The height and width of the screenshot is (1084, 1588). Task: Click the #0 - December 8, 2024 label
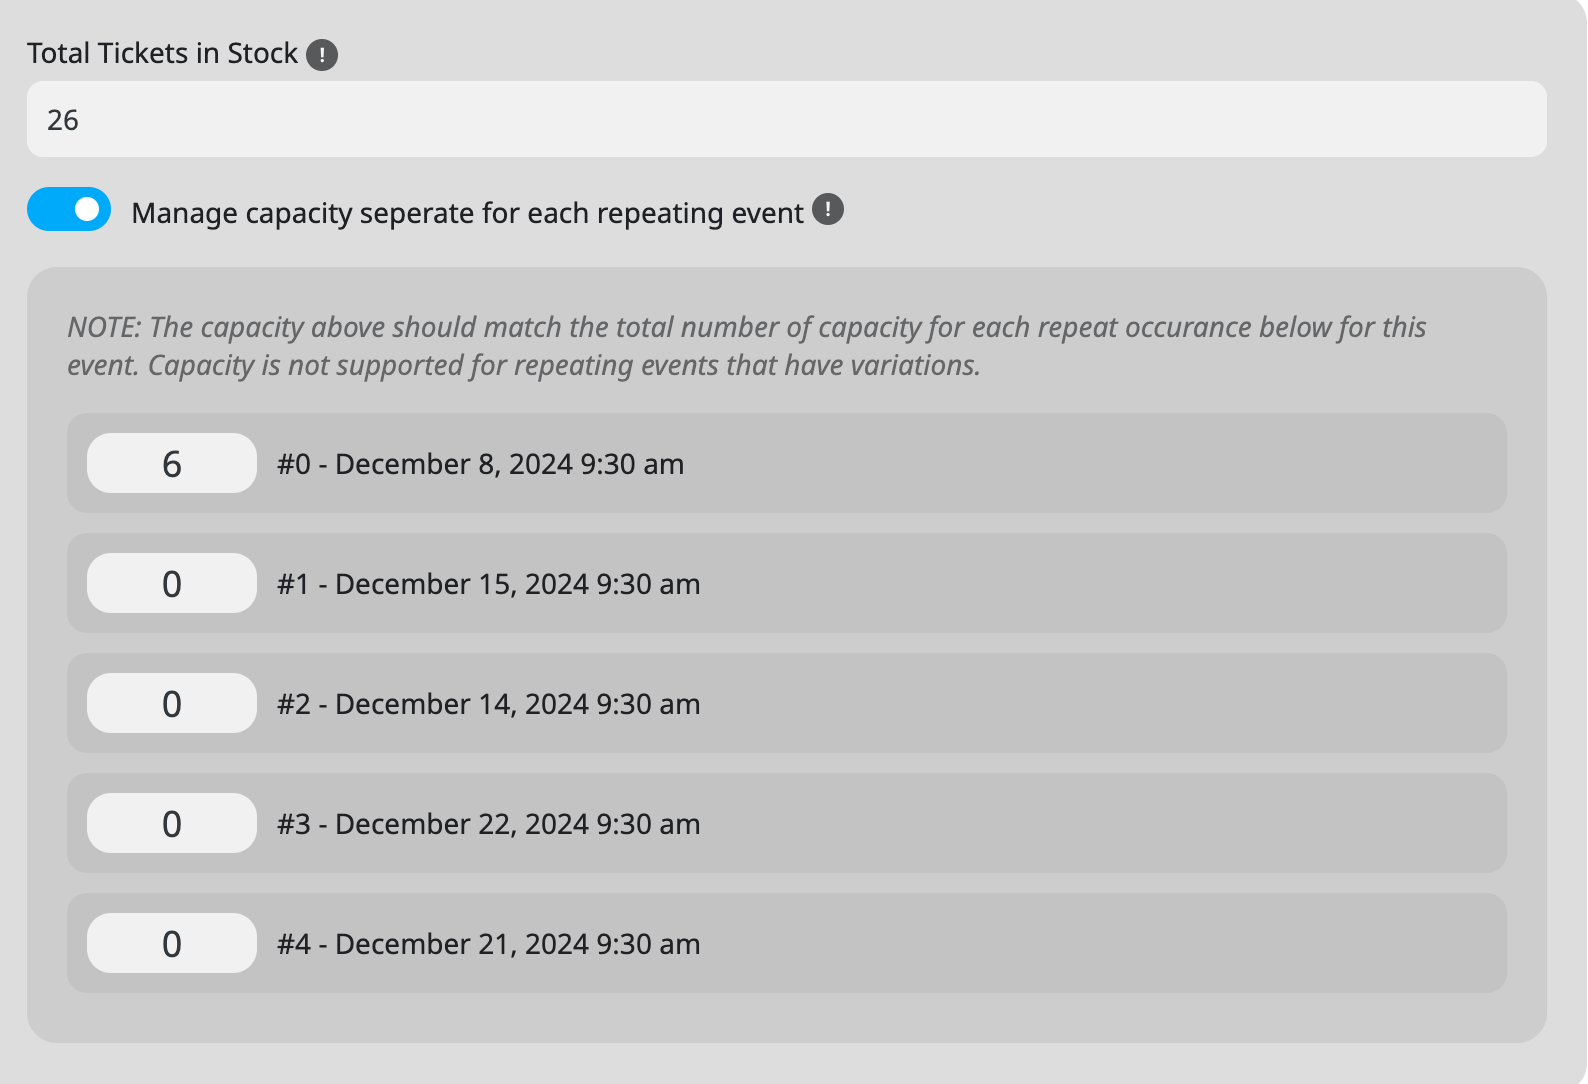[481, 464]
